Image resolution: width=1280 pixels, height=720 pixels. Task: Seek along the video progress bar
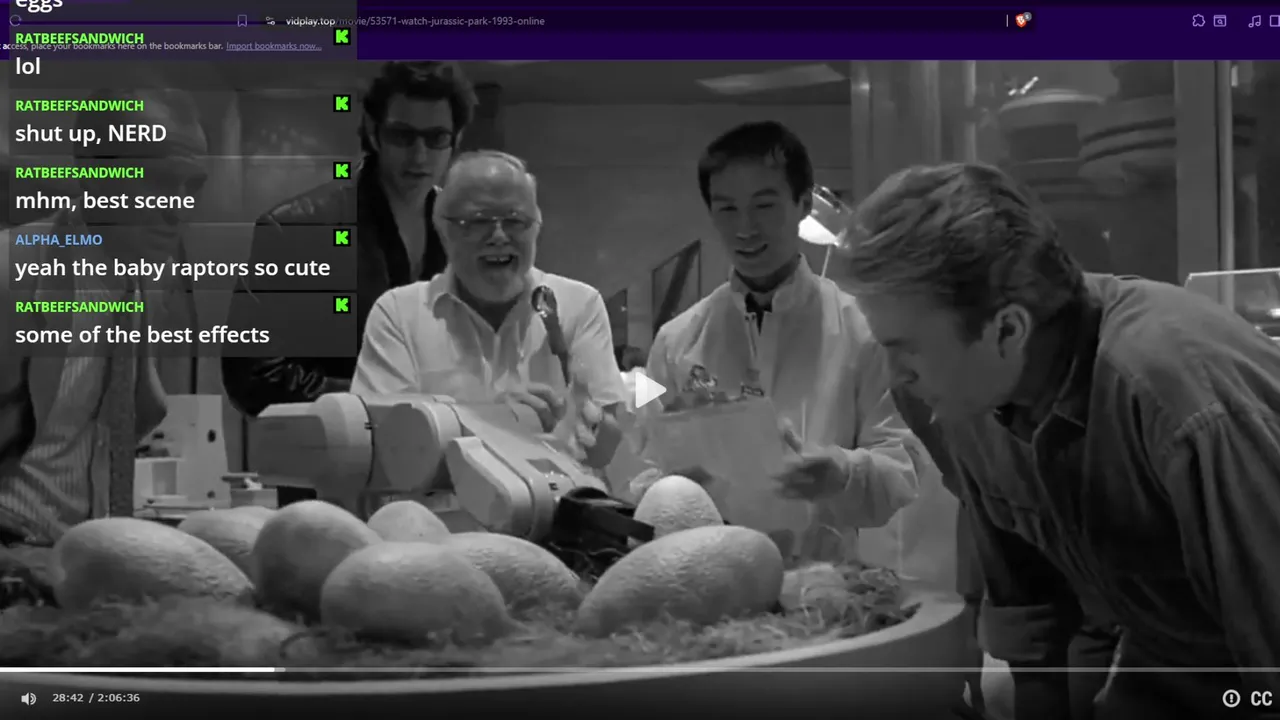(640, 670)
